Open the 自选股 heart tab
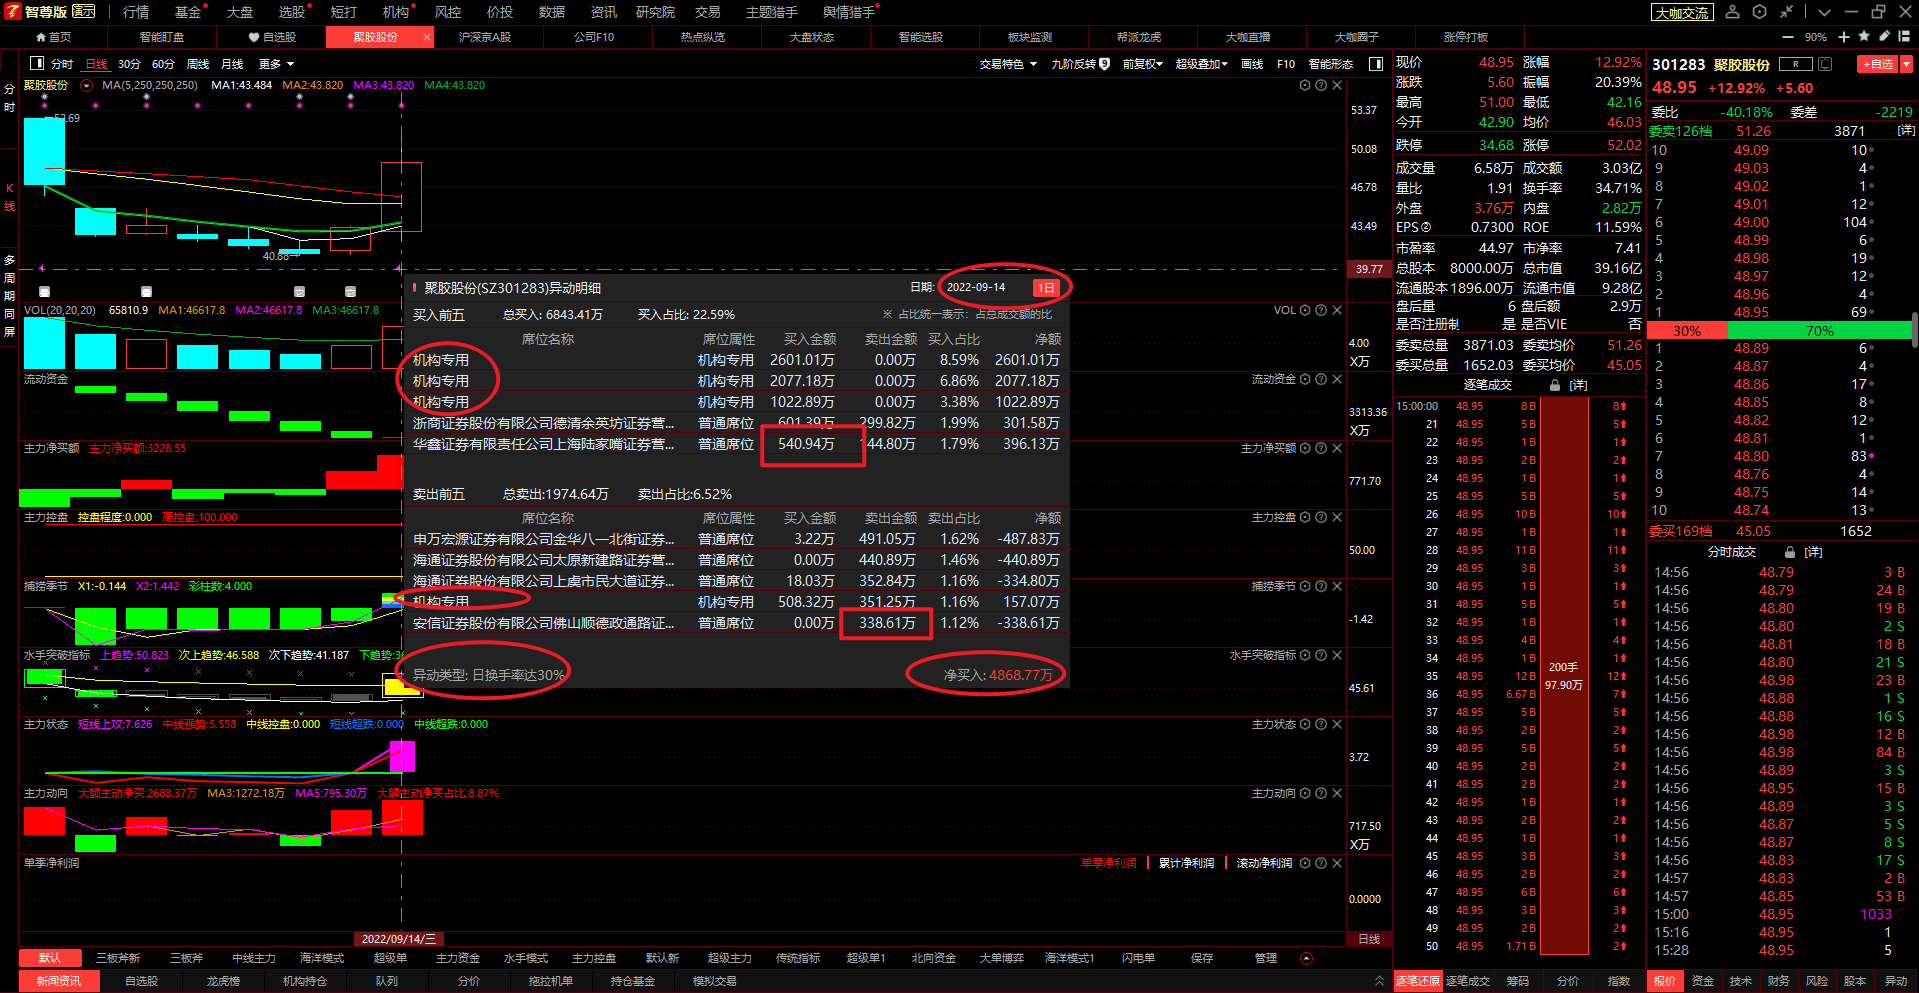 point(272,37)
